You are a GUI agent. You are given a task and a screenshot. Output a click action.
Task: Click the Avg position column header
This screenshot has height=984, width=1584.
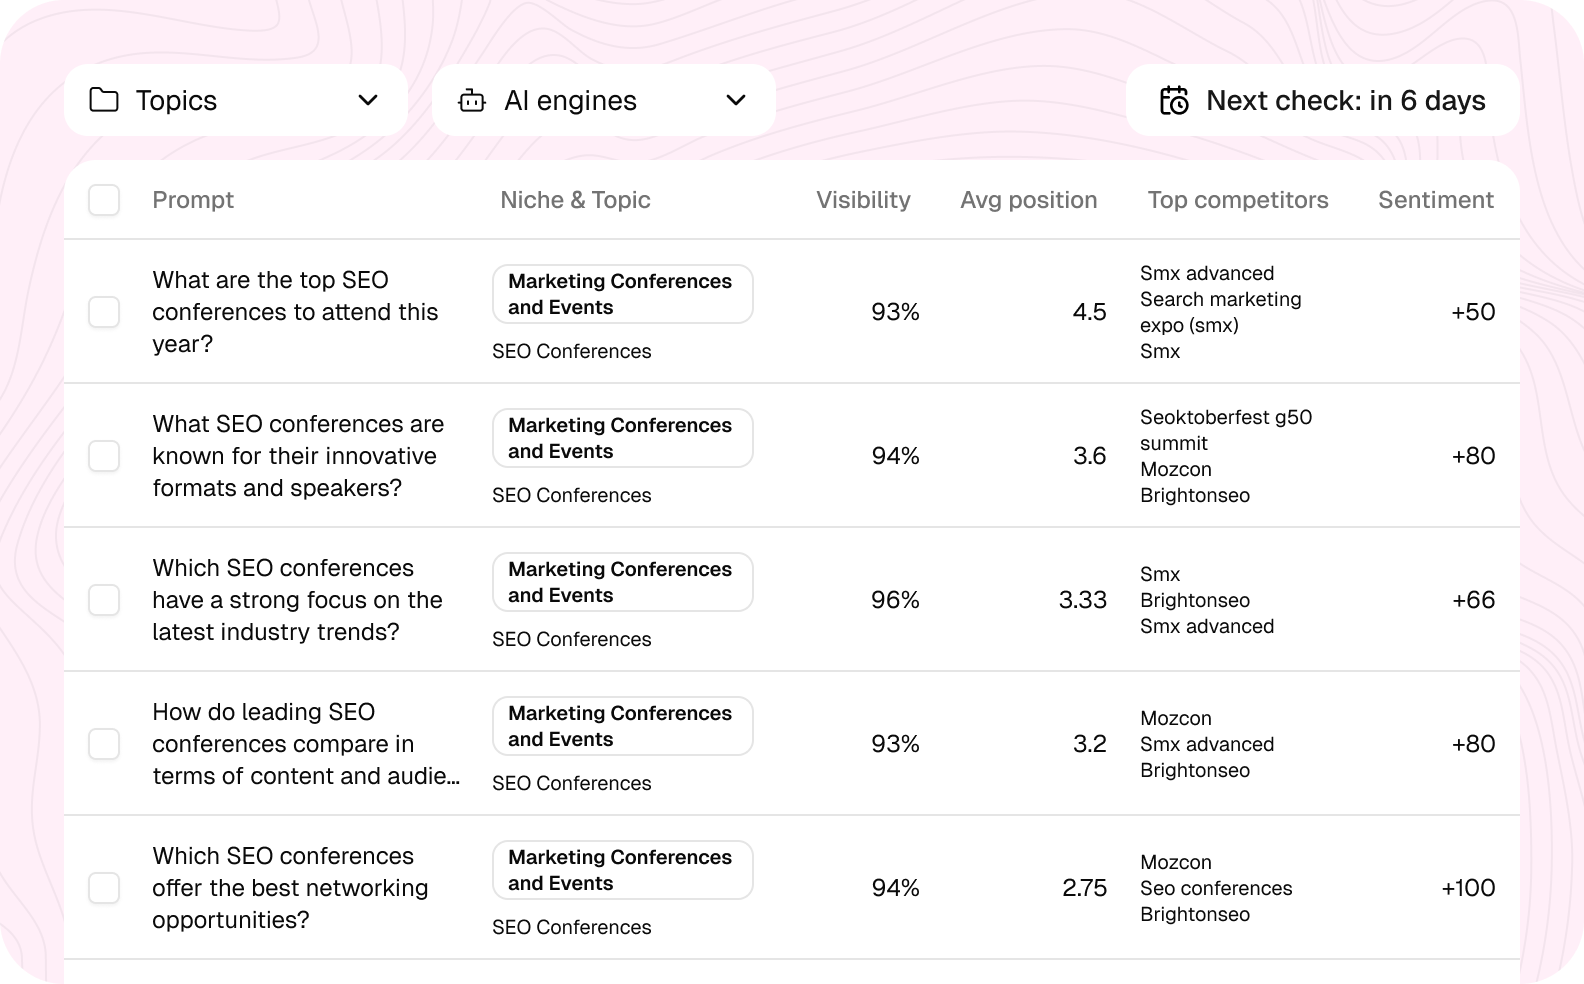[1028, 200]
